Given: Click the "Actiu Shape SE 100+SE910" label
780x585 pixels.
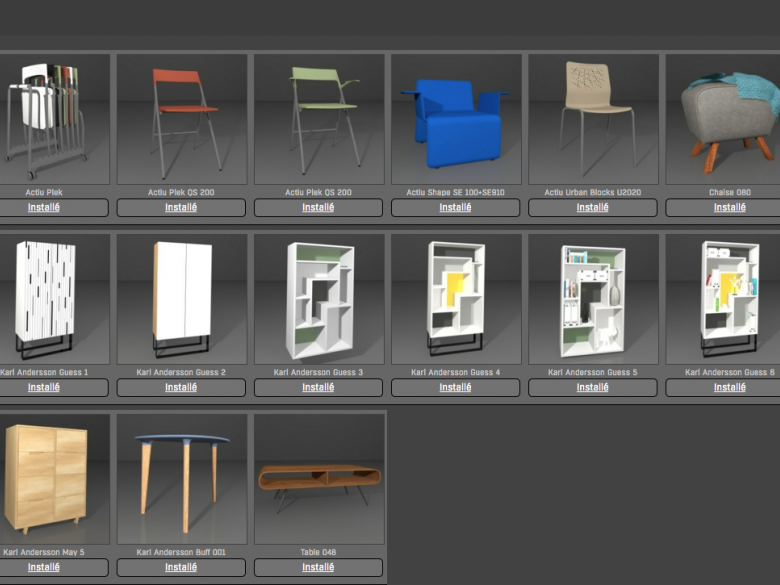Looking at the screenshot, I should pos(455,192).
